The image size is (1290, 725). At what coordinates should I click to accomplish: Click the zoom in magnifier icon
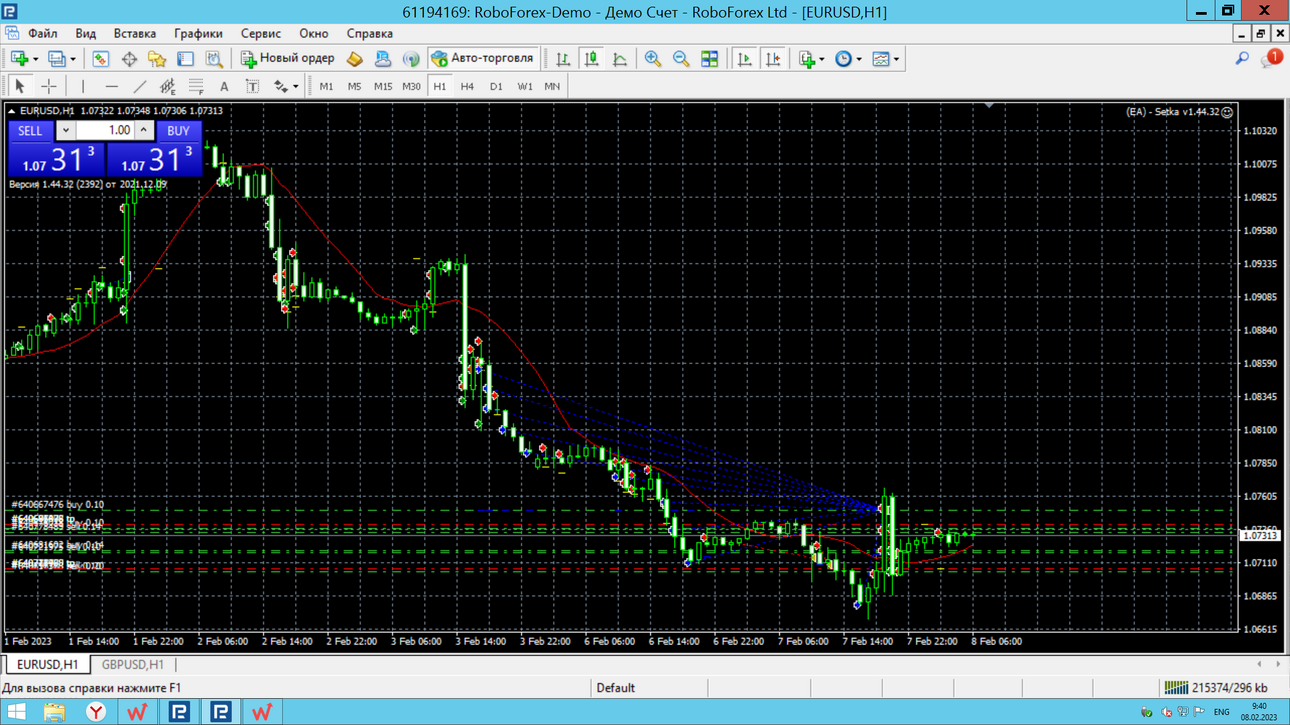[653, 59]
